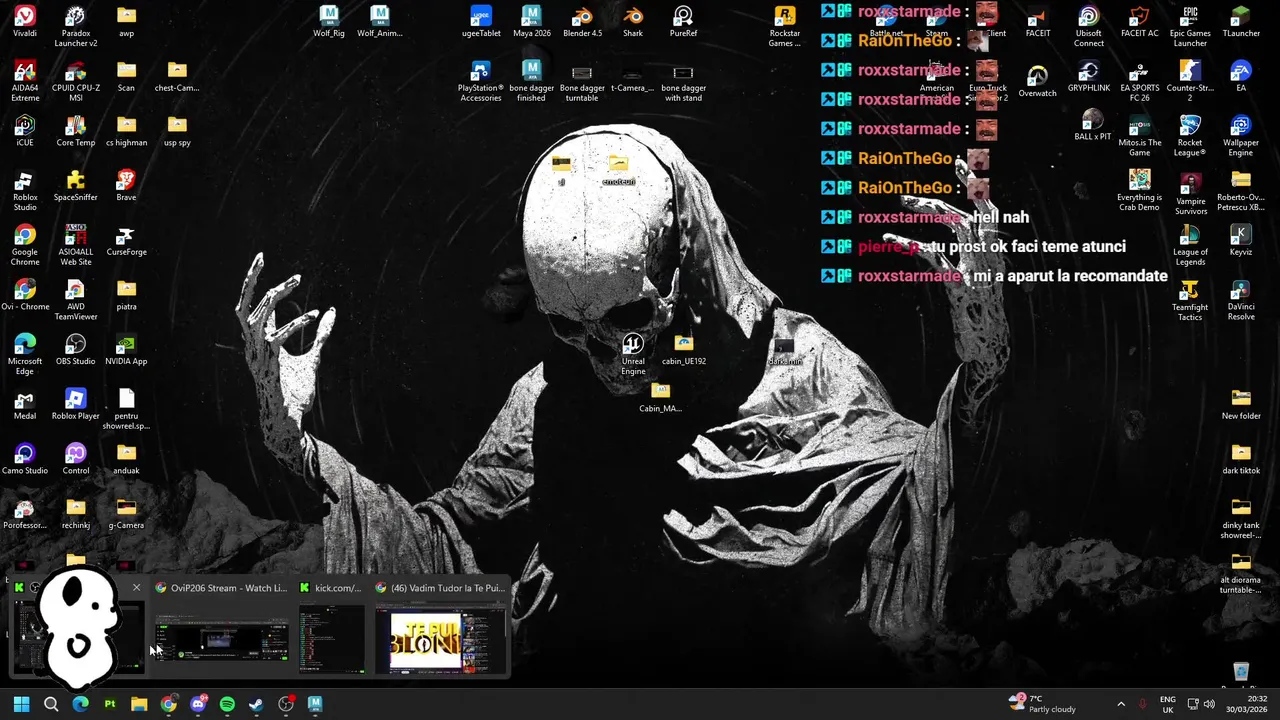This screenshot has height=720, width=1280.
Task: Open the 'New folder' on desktop
Action: point(1241,405)
